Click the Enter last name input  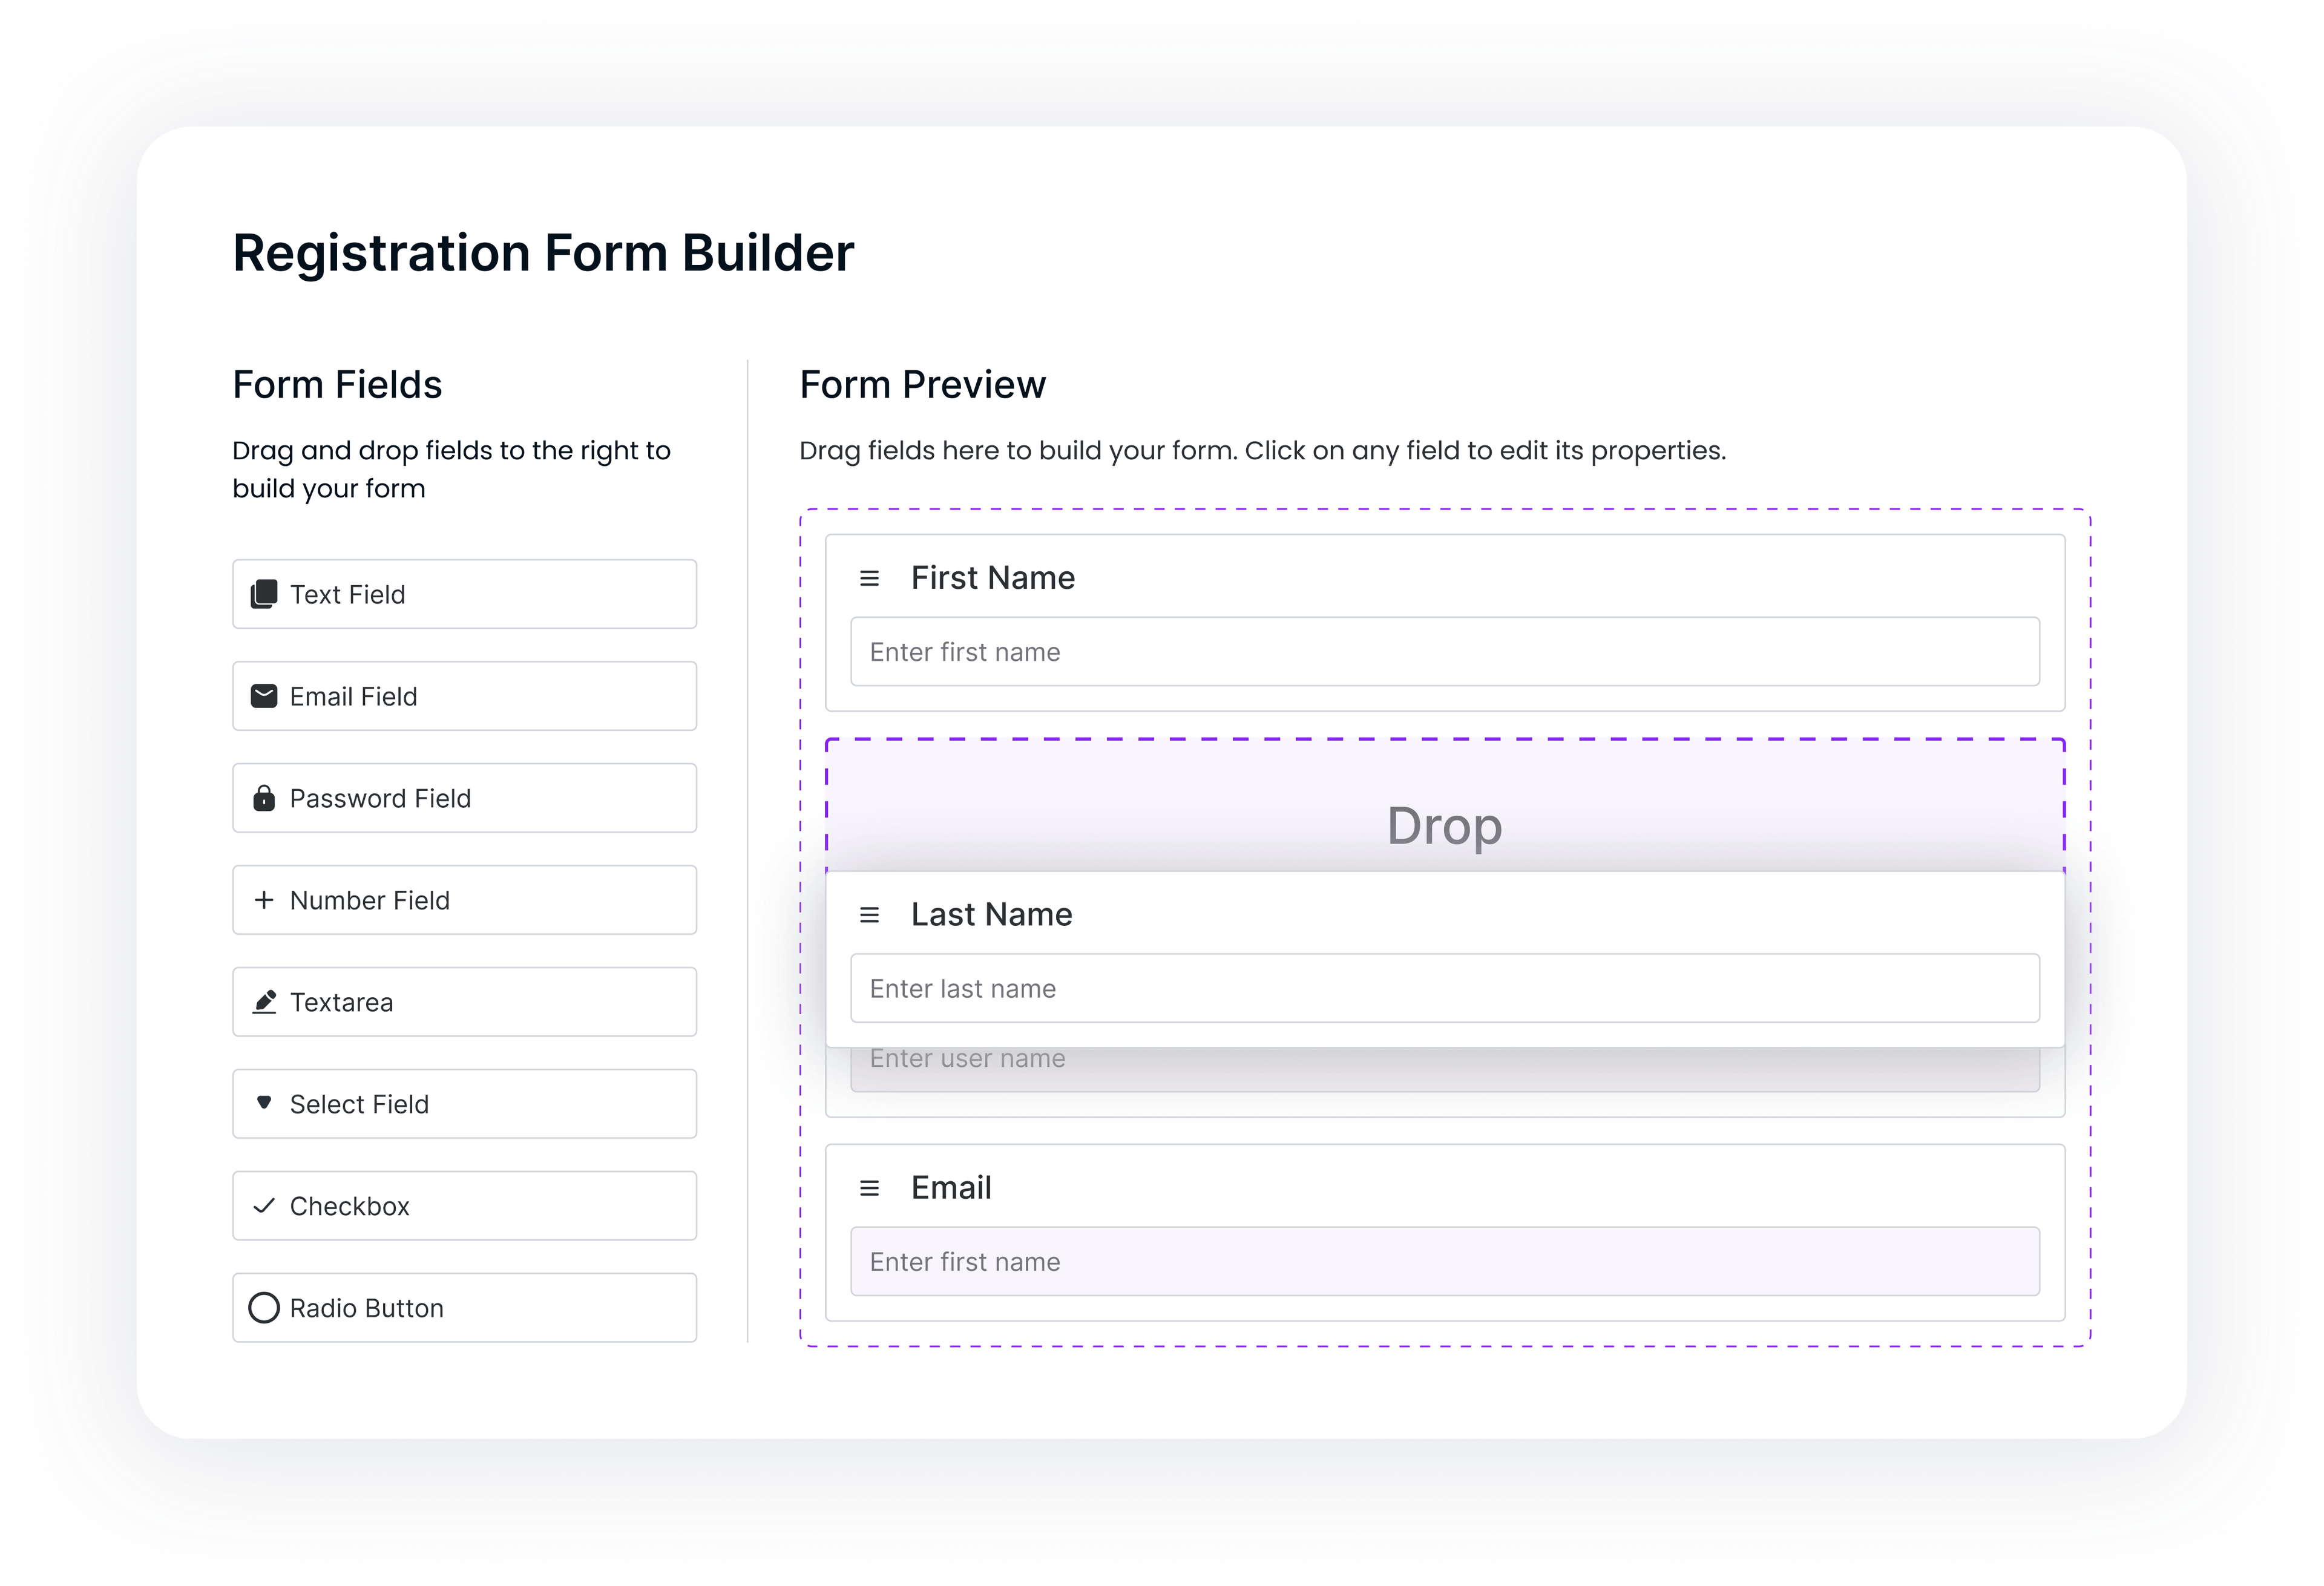pyautogui.click(x=1444, y=988)
